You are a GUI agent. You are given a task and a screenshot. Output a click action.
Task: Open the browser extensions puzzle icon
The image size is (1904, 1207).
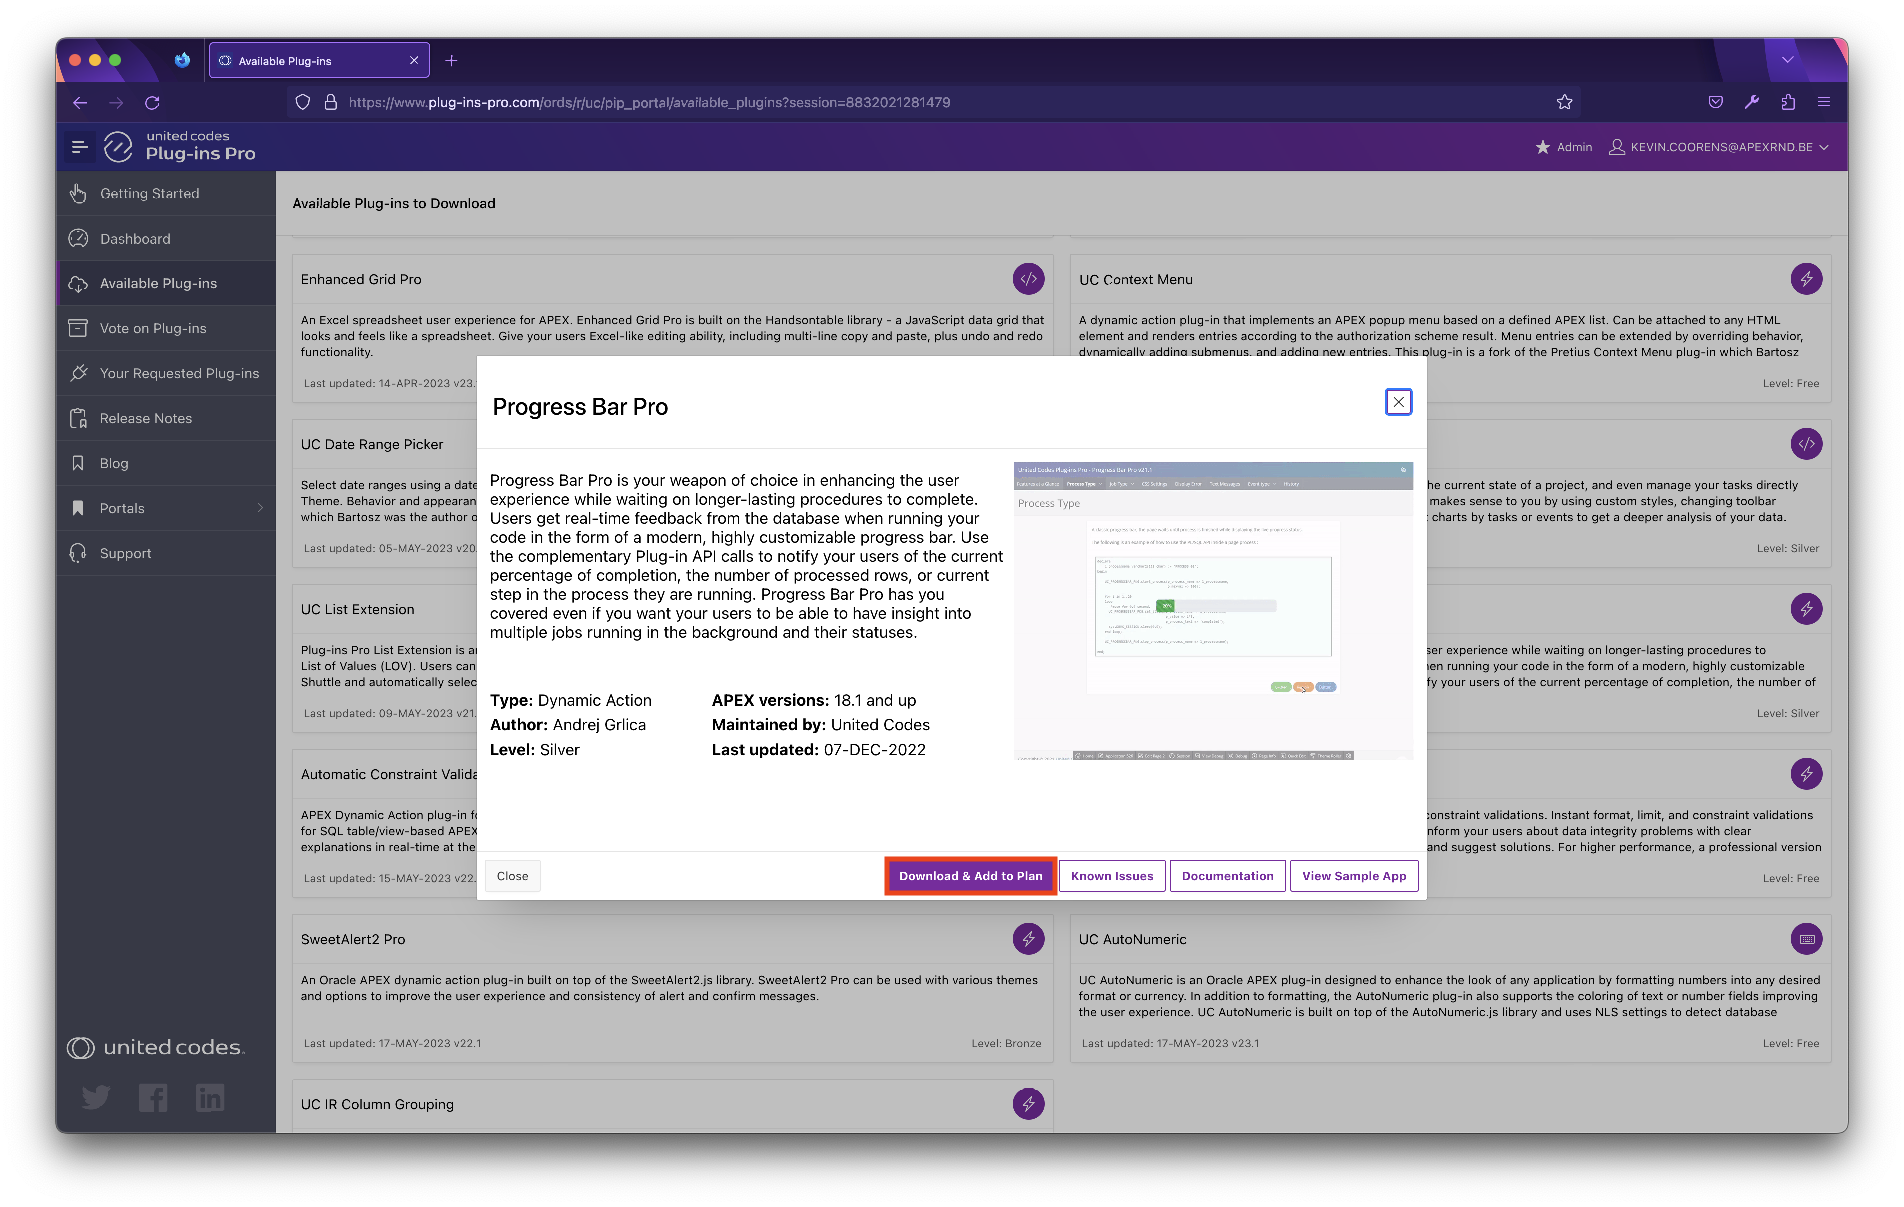pos(1788,102)
